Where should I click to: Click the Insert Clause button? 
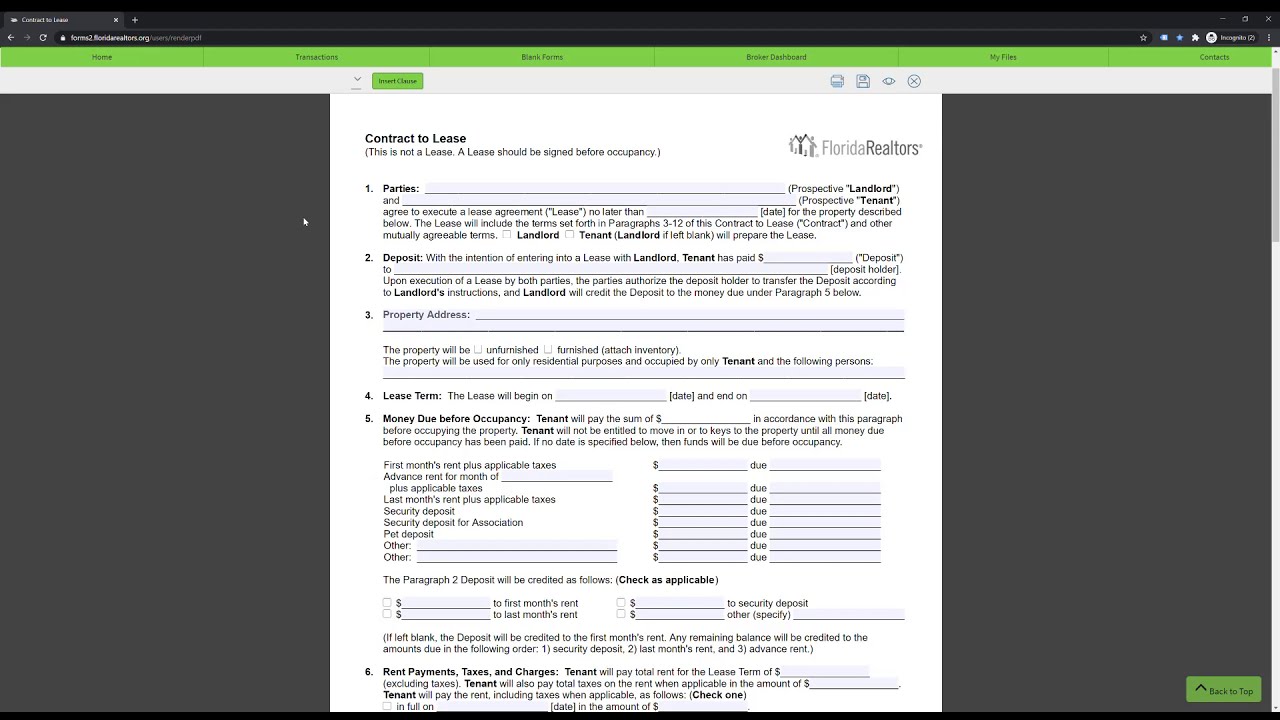(x=398, y=81)
